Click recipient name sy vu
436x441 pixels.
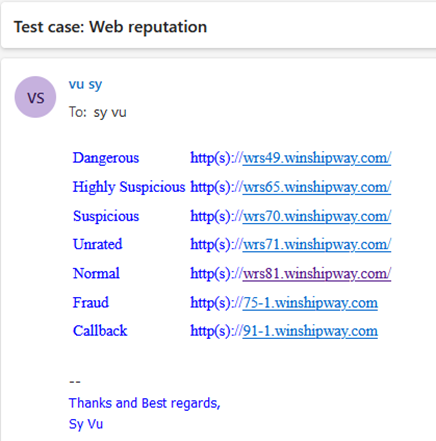(110, 112)
